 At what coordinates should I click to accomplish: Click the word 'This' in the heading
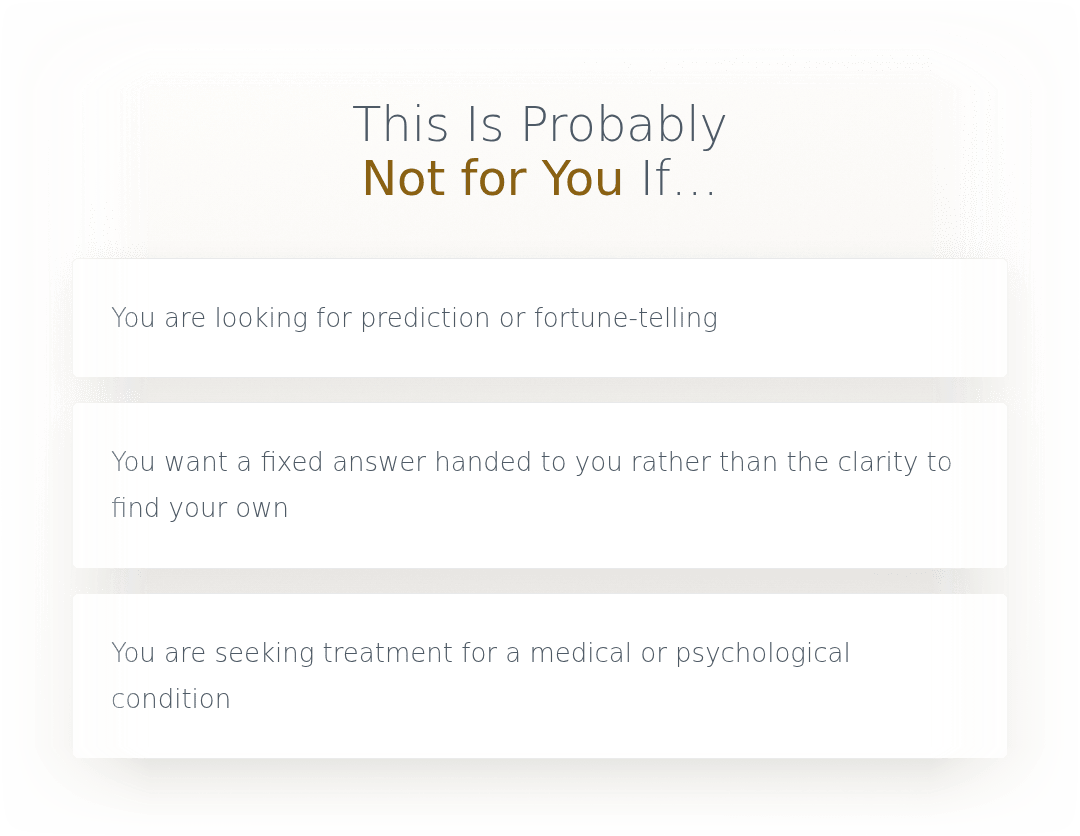(401, 125)
